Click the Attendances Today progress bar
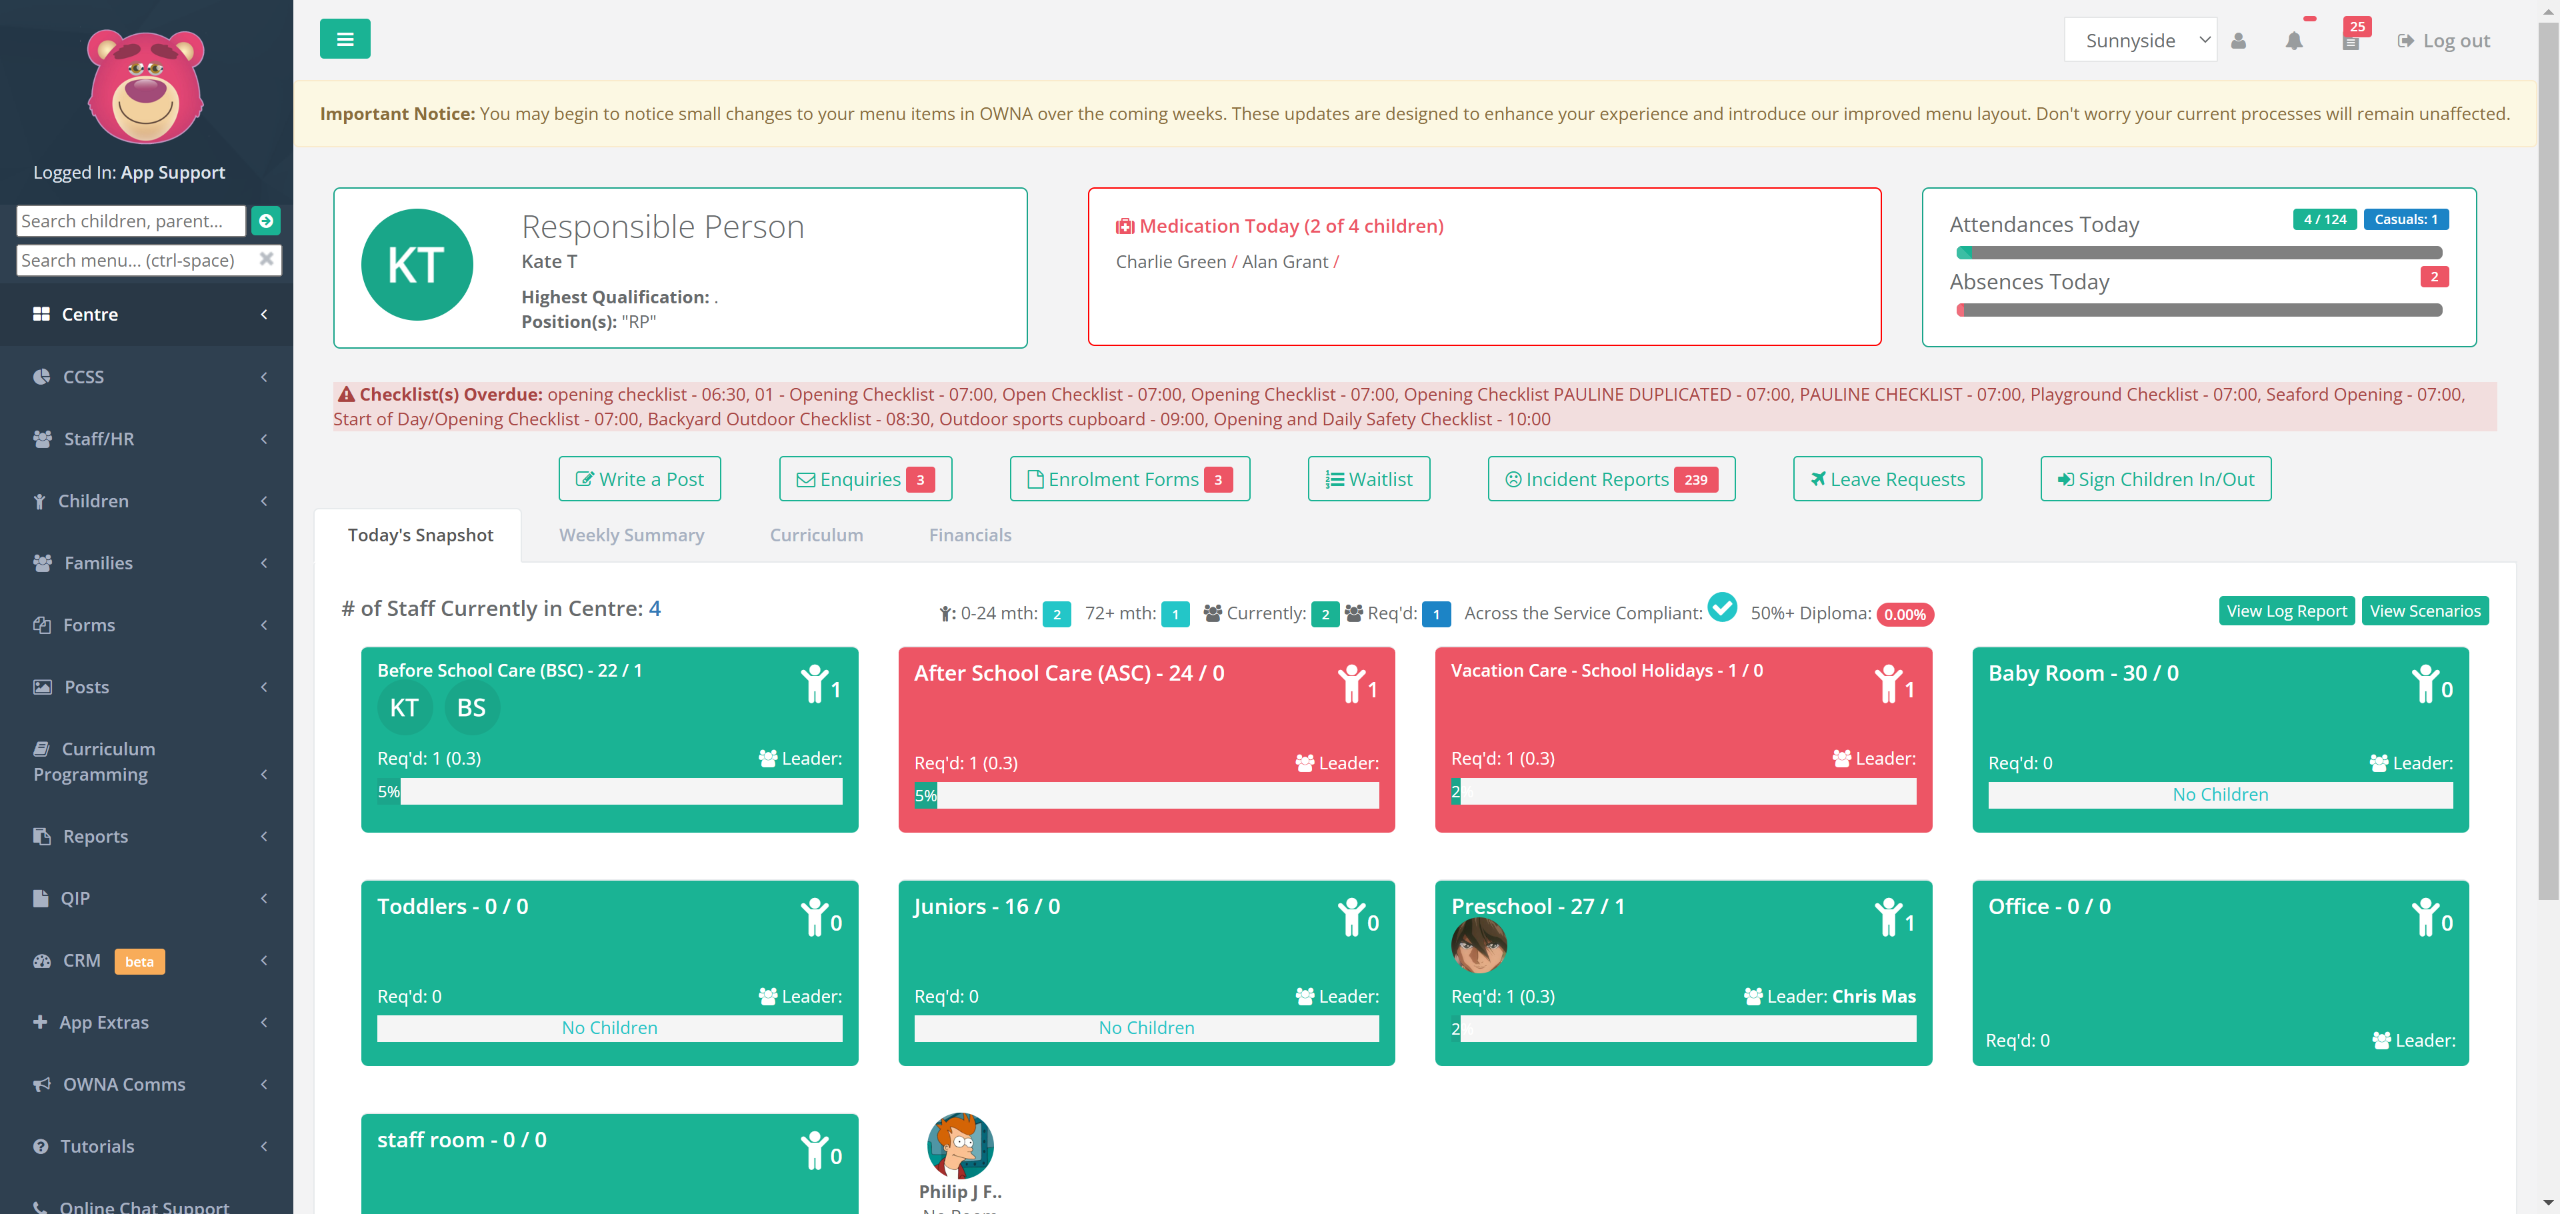The width and height of the screenshot is (2560, 1214). (x=2199, y=253)
